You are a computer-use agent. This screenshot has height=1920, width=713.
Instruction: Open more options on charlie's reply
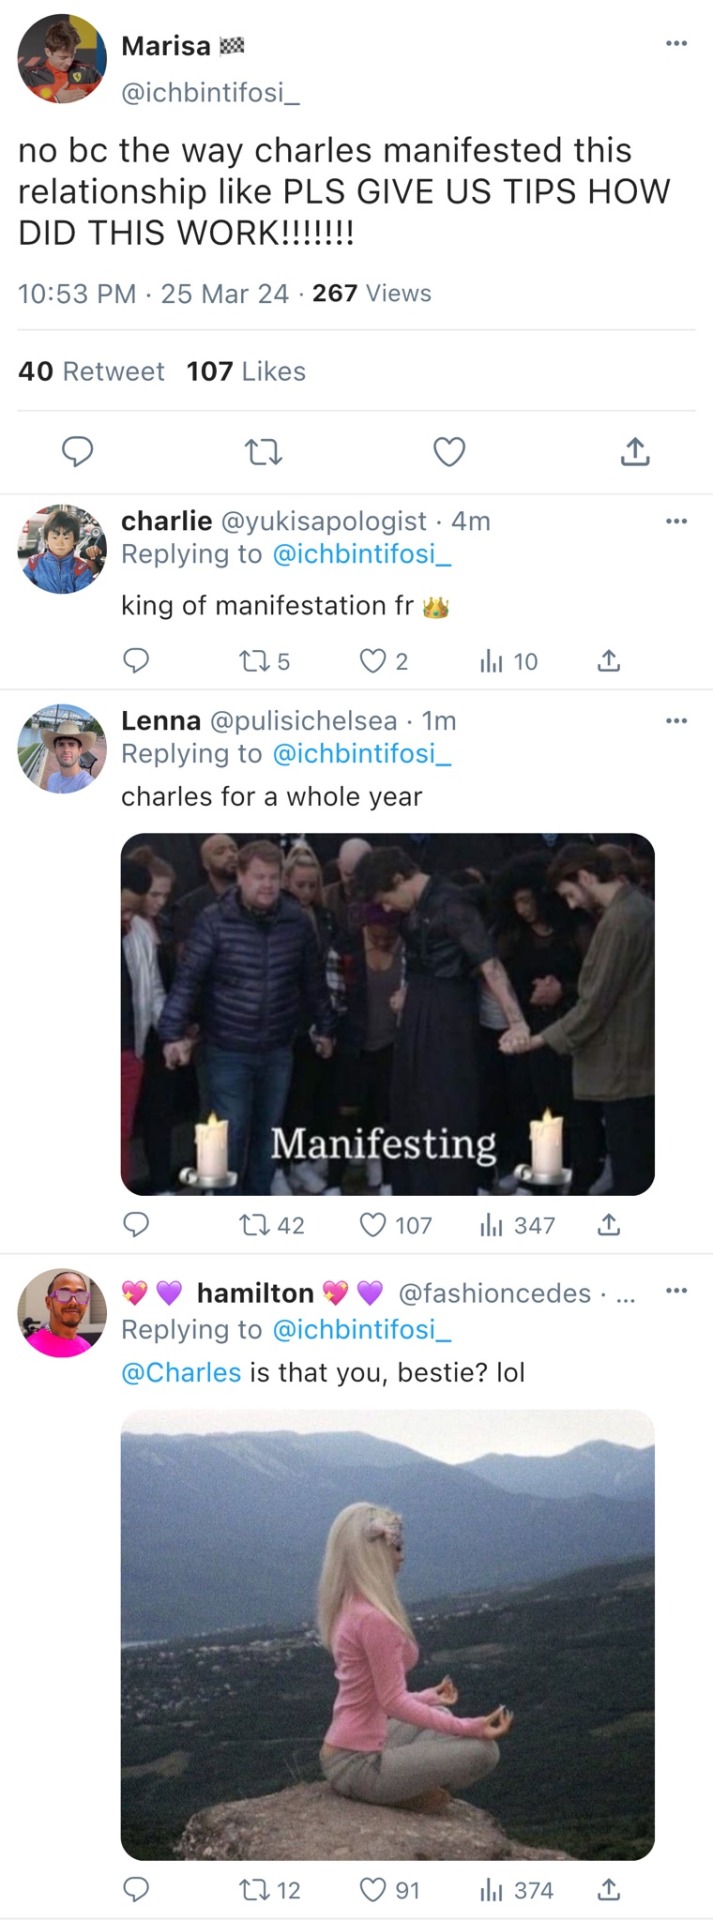tap(677, 521)
